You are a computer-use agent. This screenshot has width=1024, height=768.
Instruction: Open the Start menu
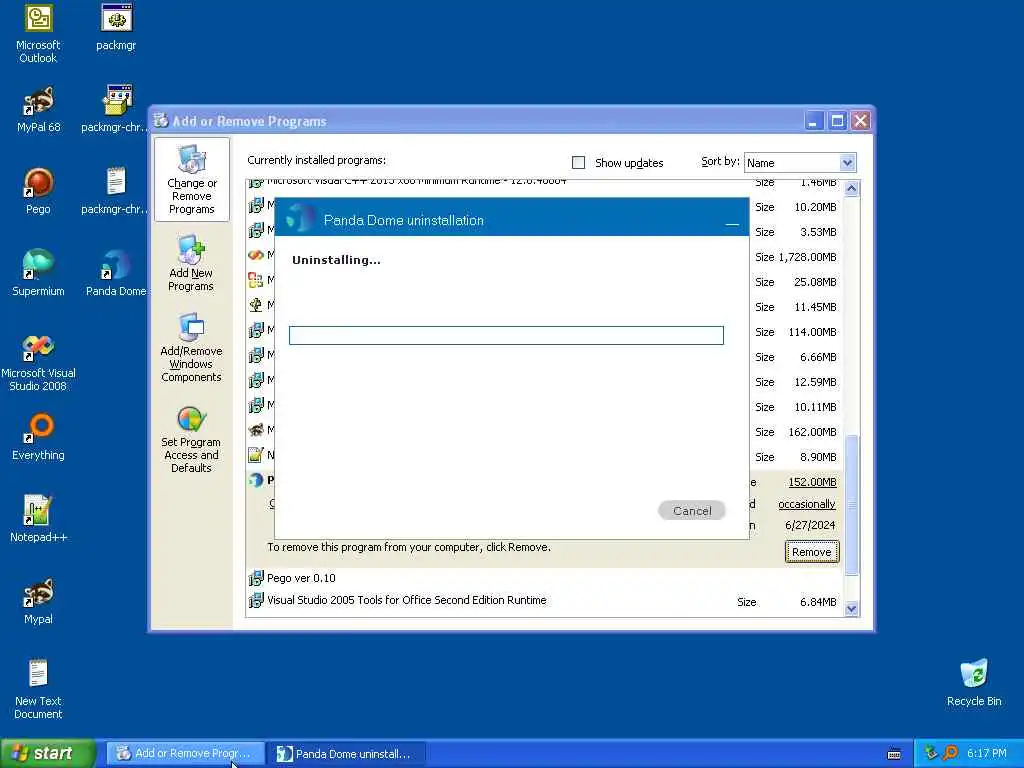point(48,753)
